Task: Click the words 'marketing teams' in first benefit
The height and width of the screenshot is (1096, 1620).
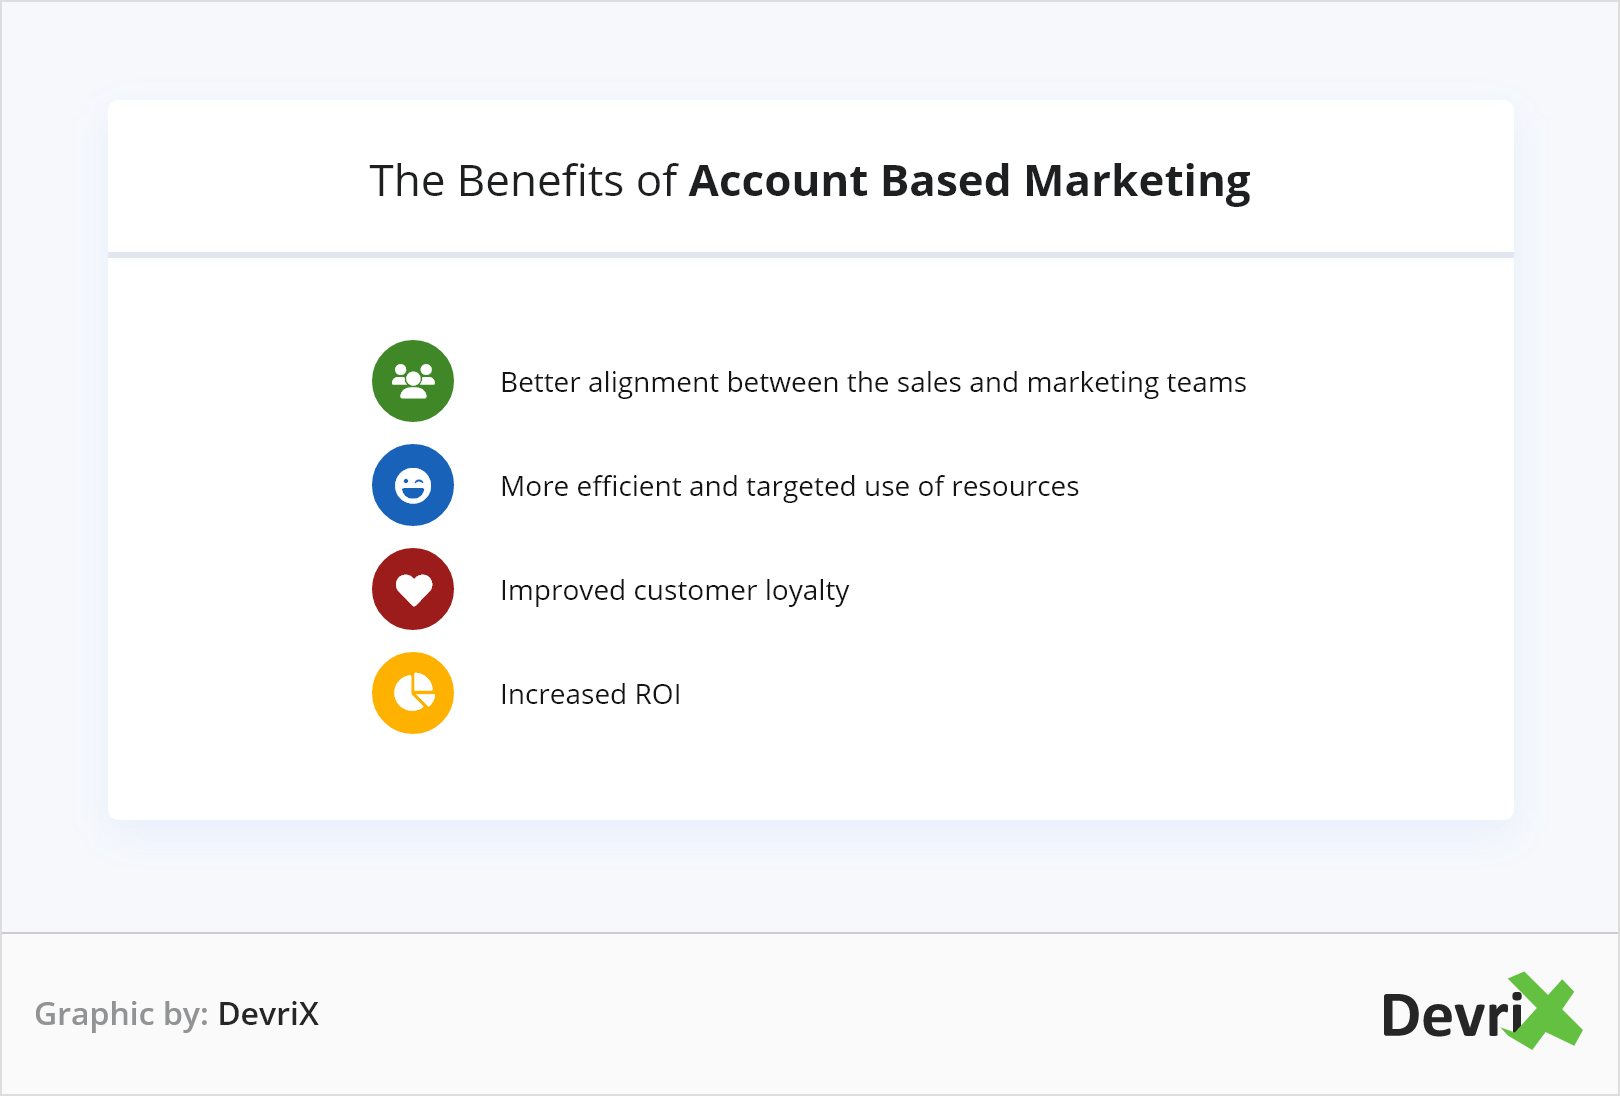Action: point(1136,382)
